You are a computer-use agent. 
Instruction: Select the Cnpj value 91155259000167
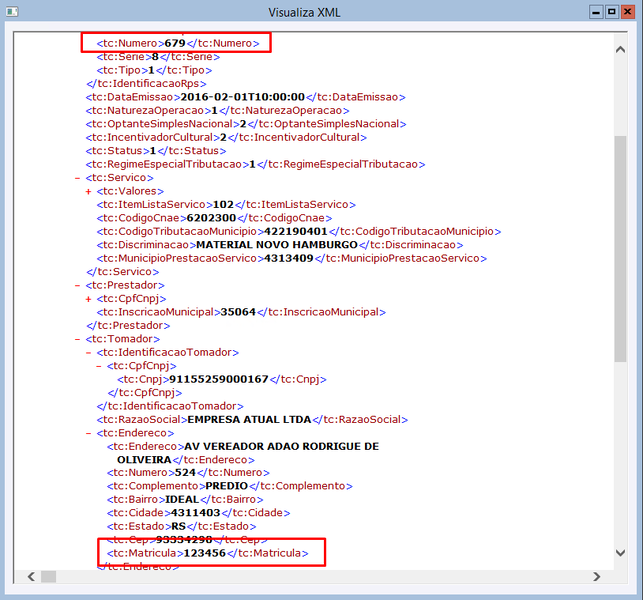(219, 379)
